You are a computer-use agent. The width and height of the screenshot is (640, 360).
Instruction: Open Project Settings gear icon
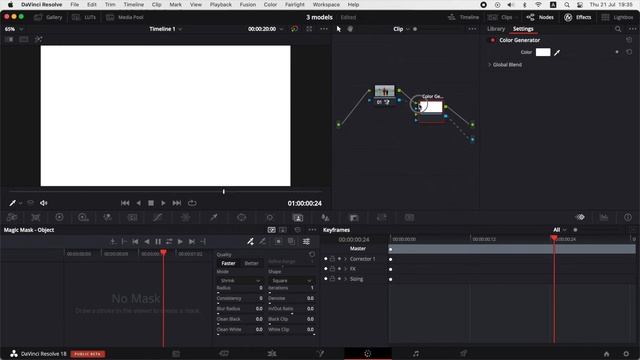pyautogui.click(x=626, y=354)
